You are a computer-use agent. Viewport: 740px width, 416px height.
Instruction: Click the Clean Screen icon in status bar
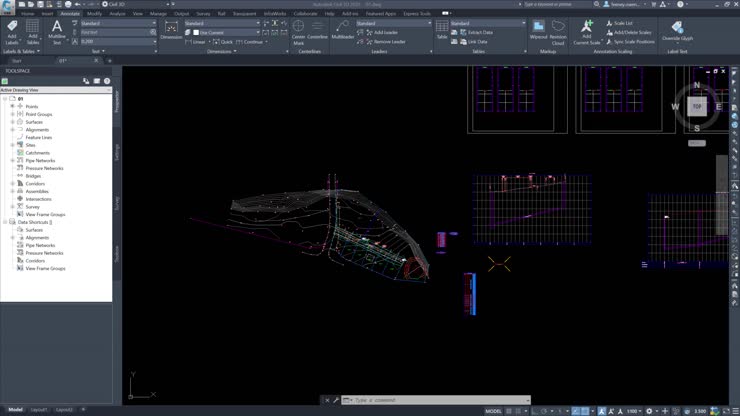coord(726,411)
